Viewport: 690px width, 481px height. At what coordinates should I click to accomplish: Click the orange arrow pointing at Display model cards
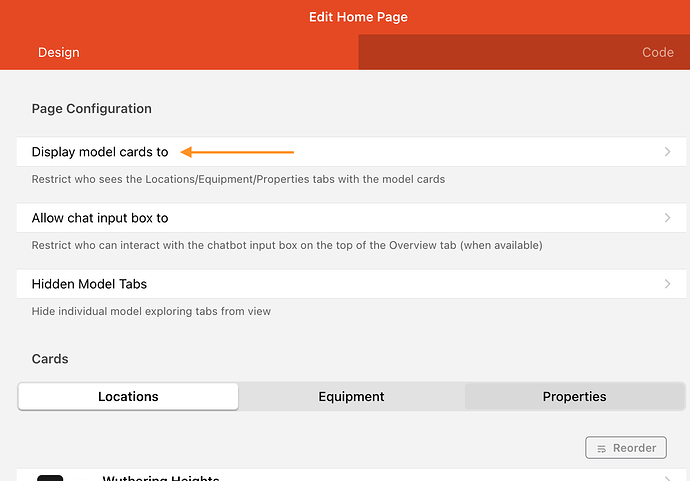(238, 152)
